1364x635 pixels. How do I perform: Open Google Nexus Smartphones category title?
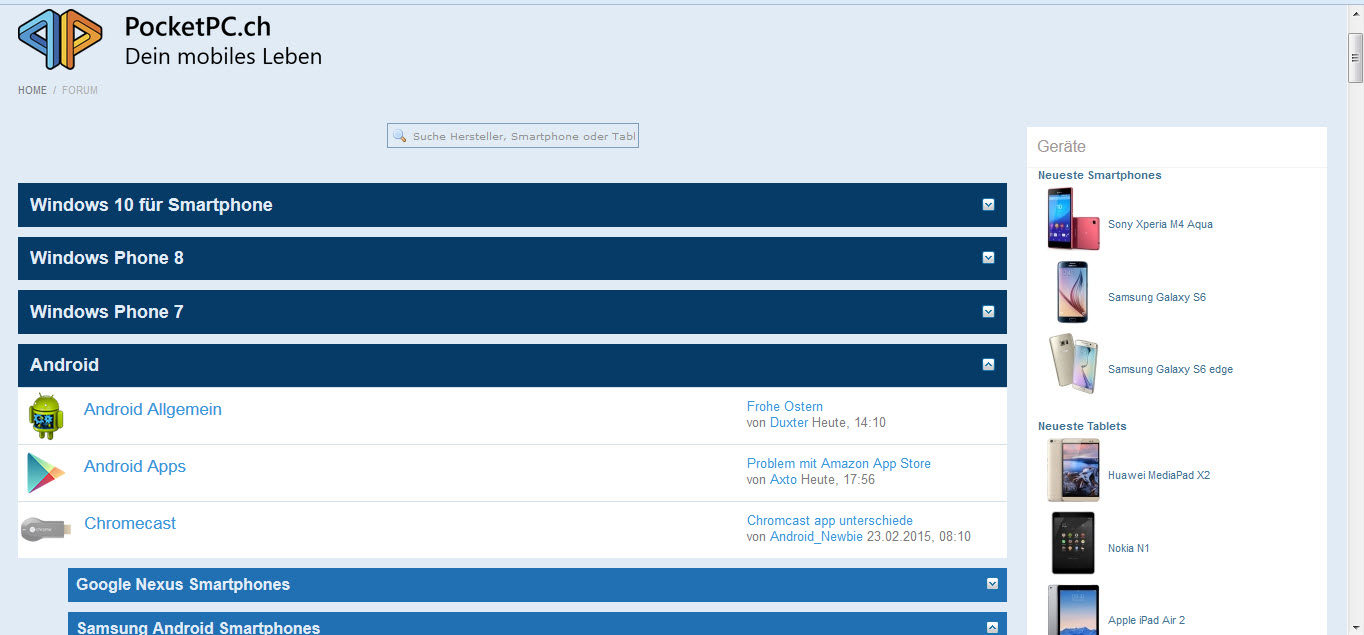(183, 584)
